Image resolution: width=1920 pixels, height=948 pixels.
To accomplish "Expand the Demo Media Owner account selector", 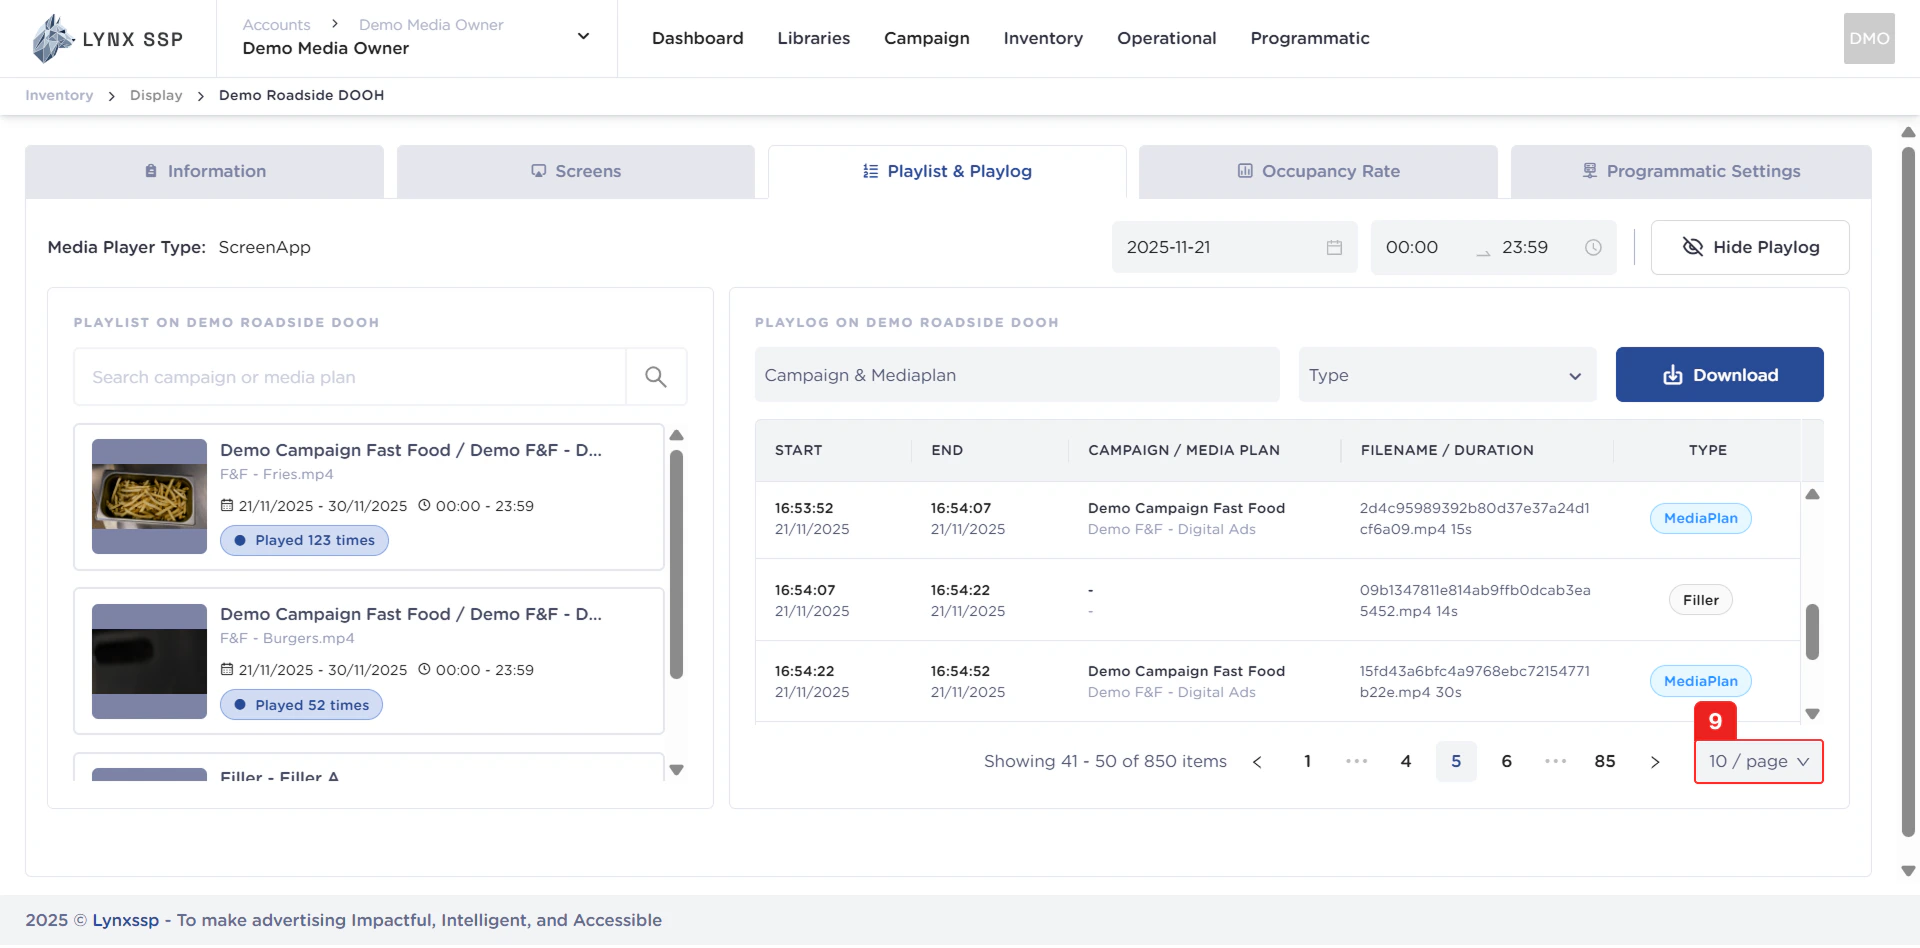I will coord(583,36).
